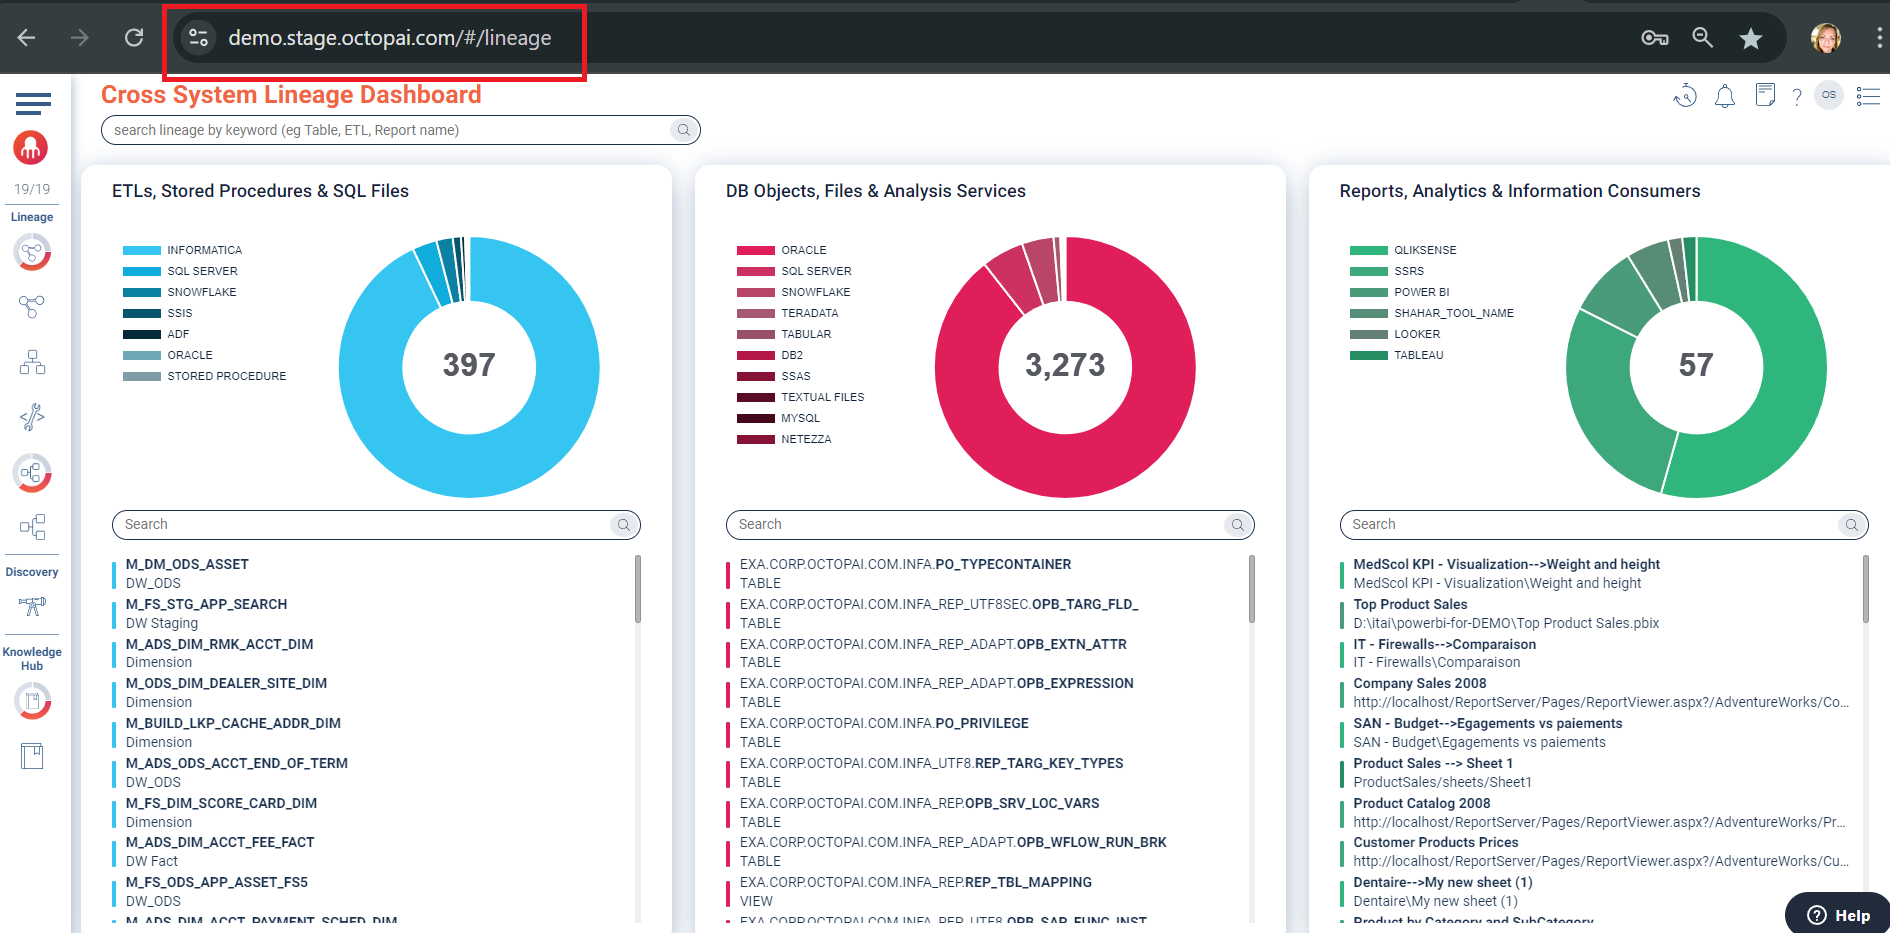1890x933 pixels.
Task: Click the notifications bell icon
Action: point(1724,96)
